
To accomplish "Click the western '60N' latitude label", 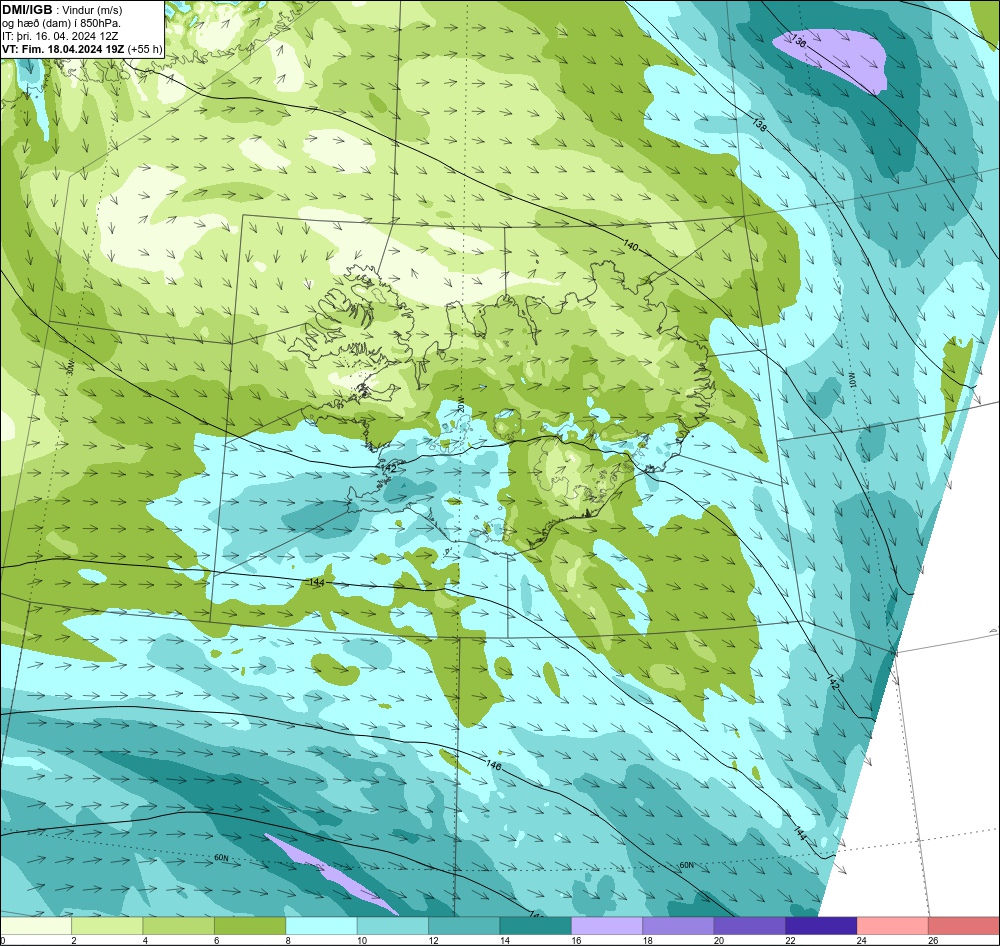I will click(221, 858).
